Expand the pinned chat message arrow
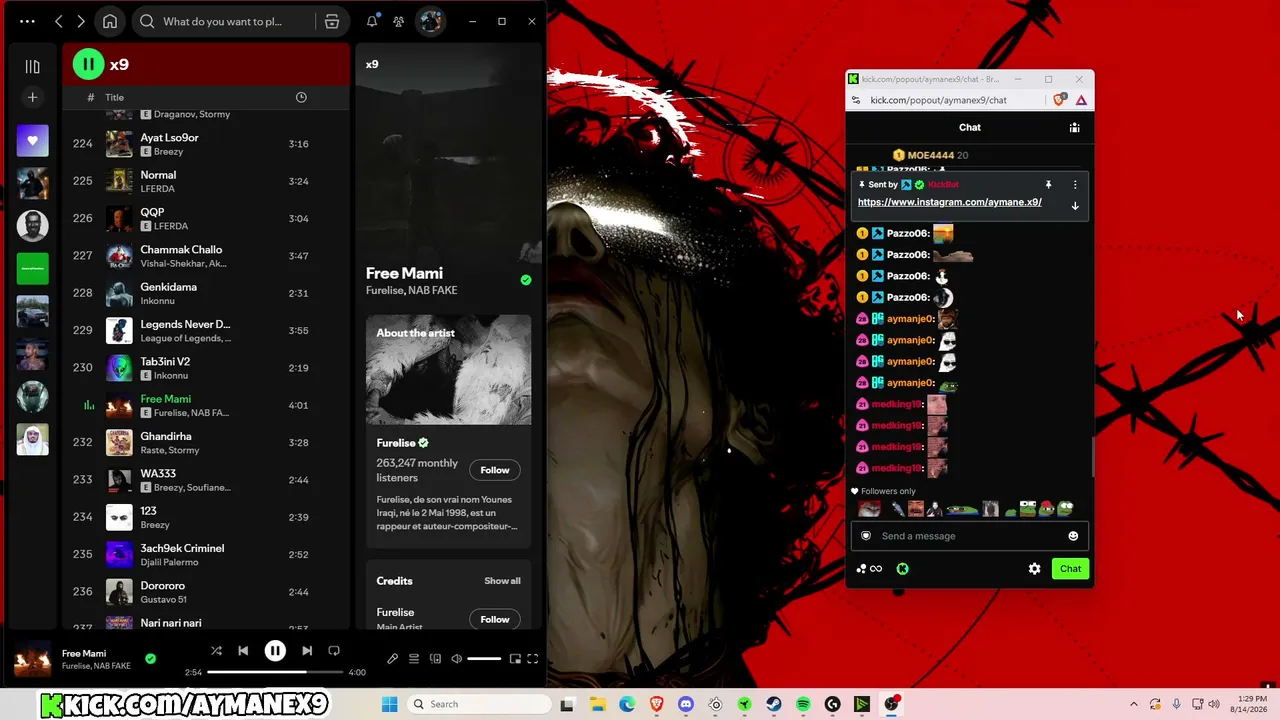1280x720 pixels. click(1075, 206)
